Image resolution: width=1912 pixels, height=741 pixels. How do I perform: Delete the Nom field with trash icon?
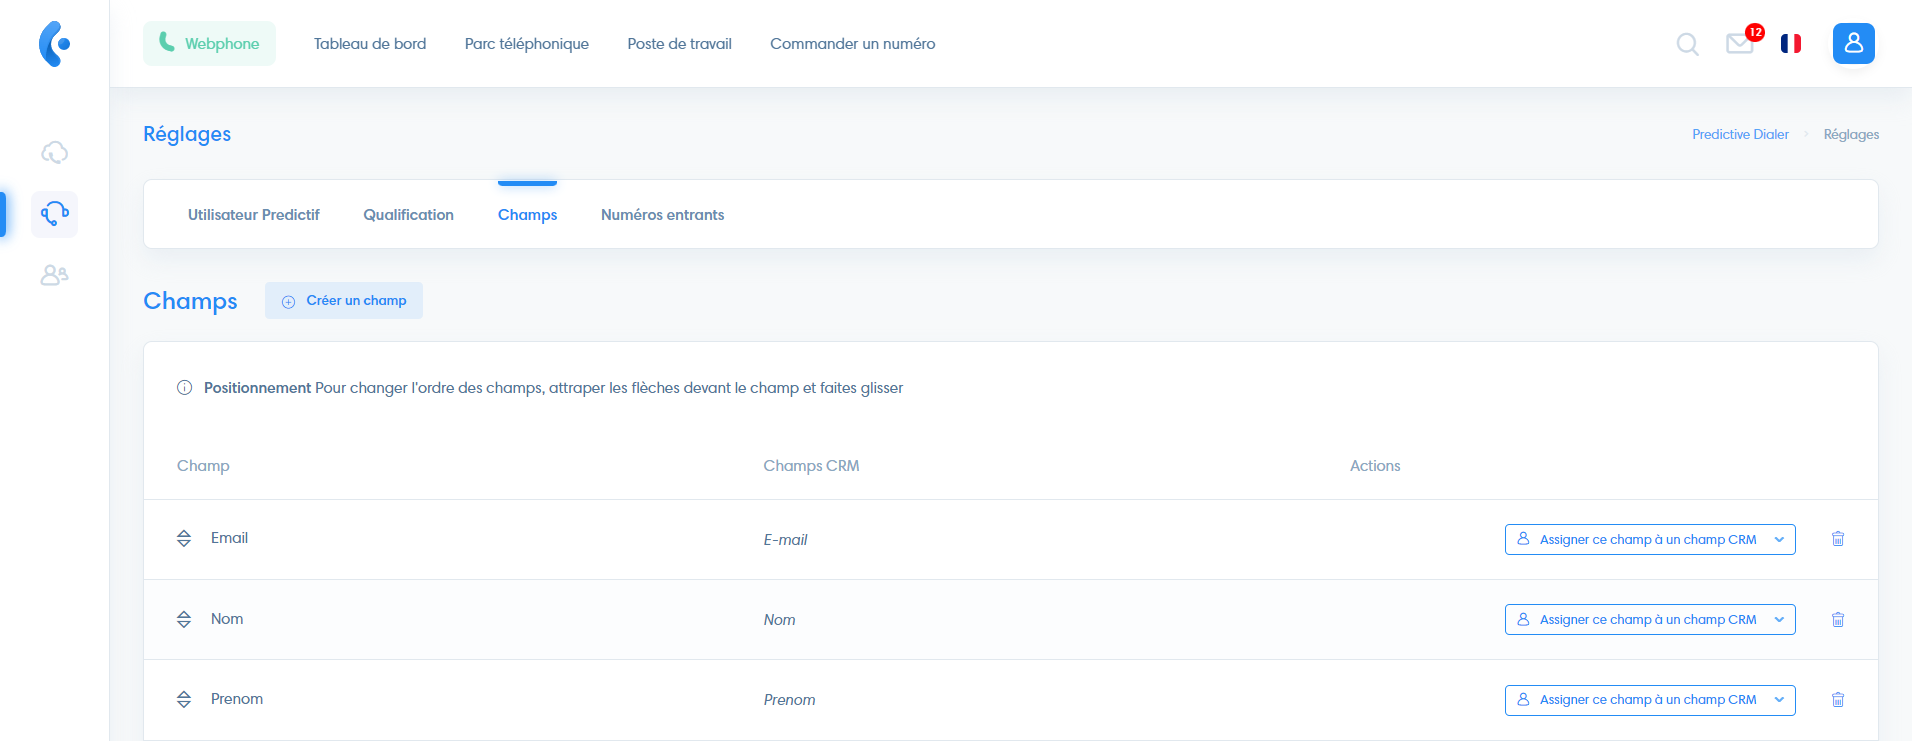pos(1837,619)
